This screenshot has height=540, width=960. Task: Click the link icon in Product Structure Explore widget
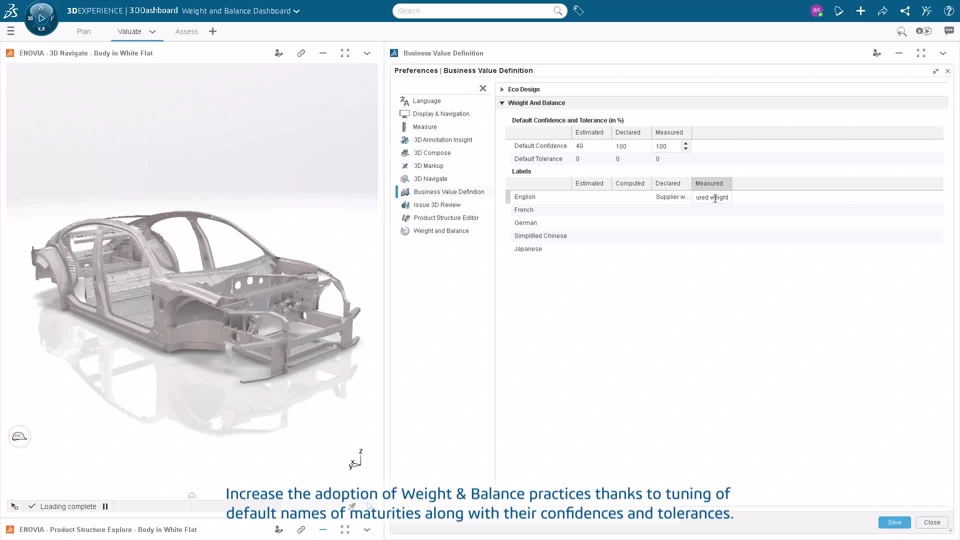point(301,530)
